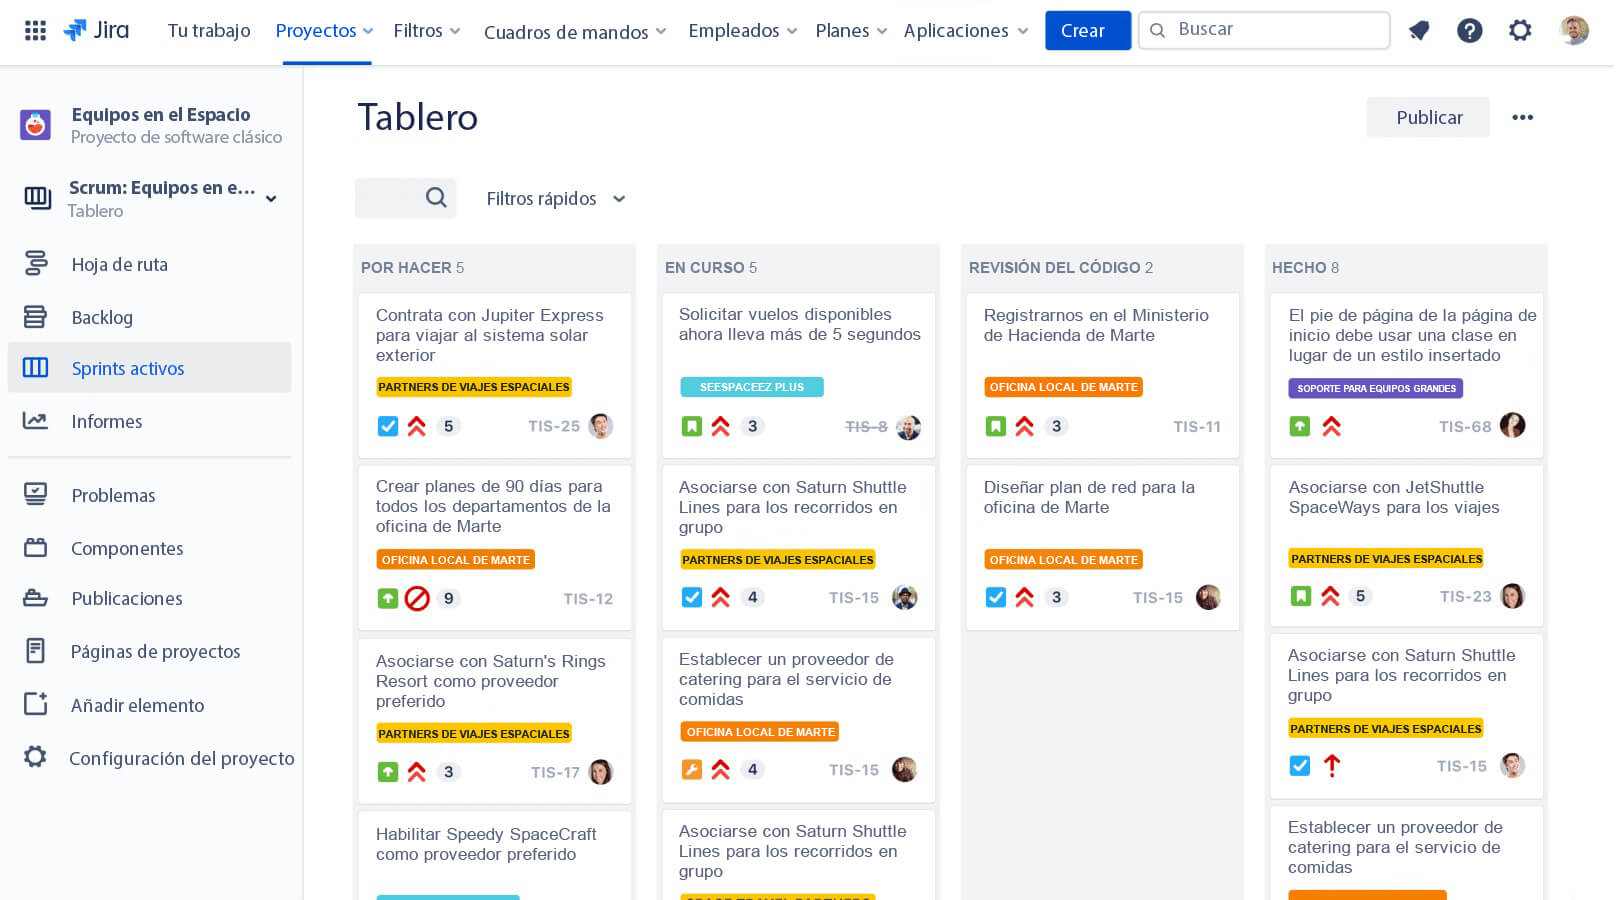Click task checkbox icon on Diseñar plan de red card
The width and height of the screenshot is (1616, 900).
[996, 597]
